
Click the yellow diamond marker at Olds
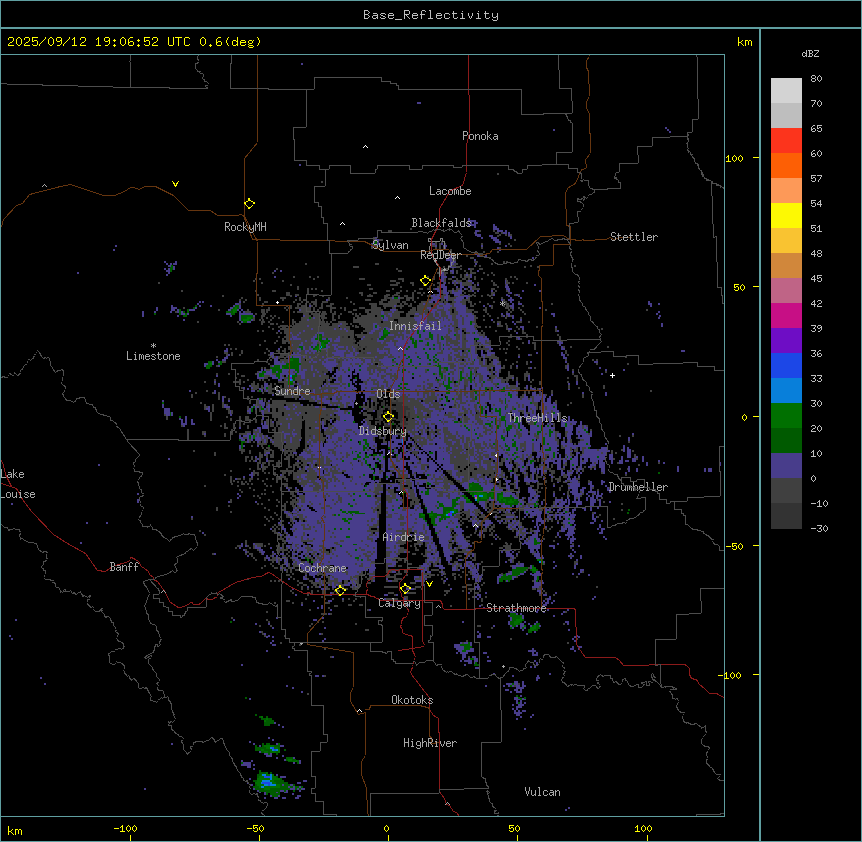click(x=388, y=416)
